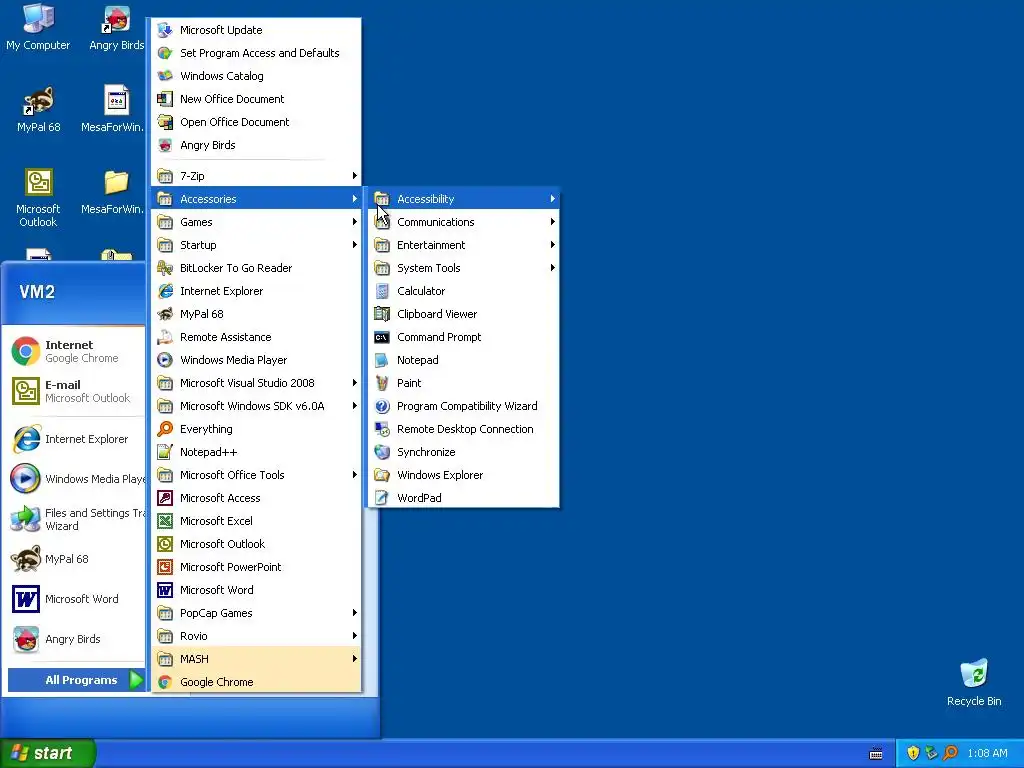This screenshot has height=768, width=1024.
Task: Open the Microsoft Access icon
Action: [165, 498]
